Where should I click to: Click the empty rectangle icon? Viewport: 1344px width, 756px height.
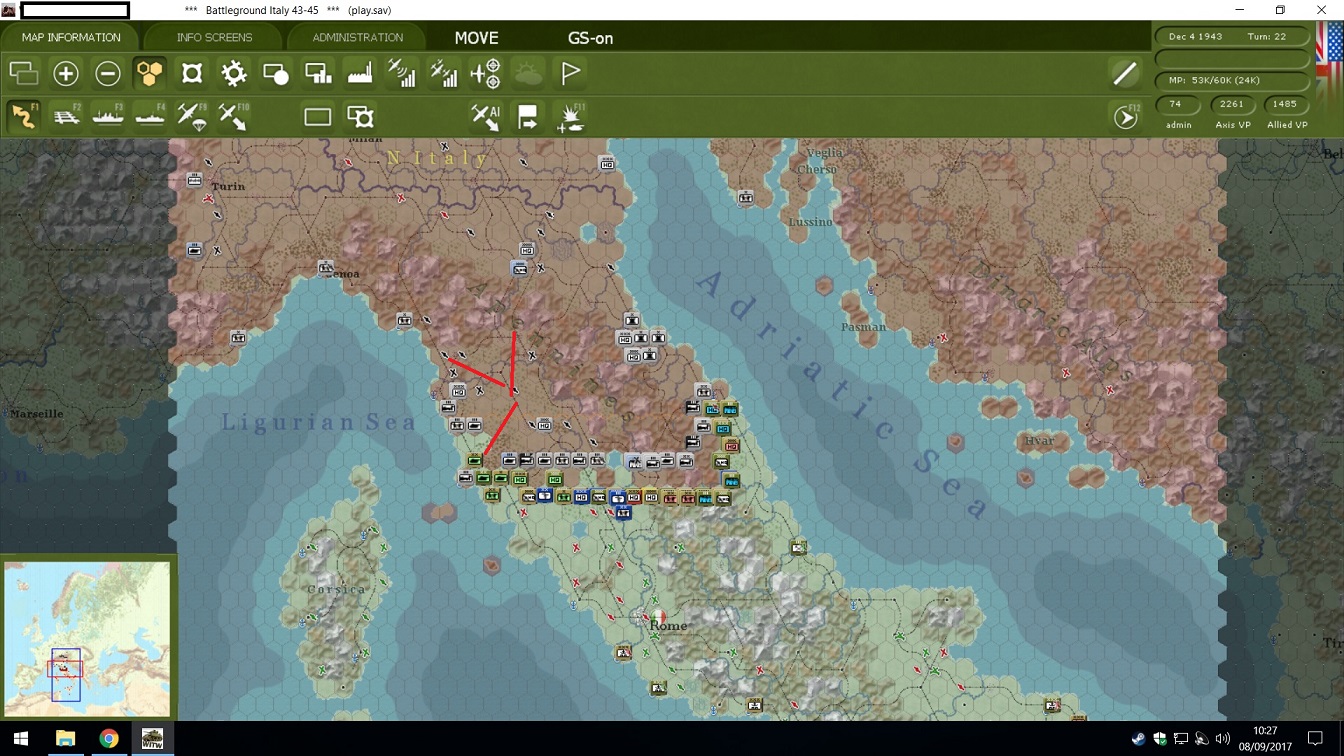318,117
